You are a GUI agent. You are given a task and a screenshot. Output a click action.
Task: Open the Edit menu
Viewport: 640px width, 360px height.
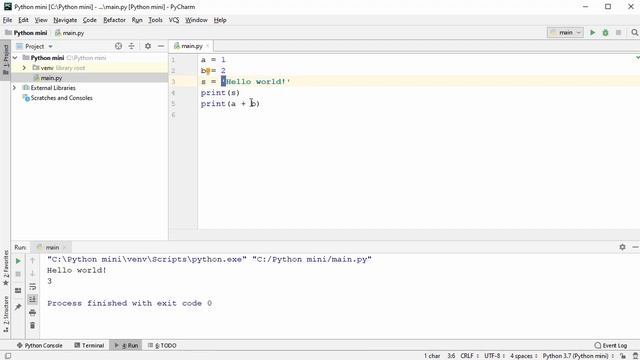(x=23, y=20)
